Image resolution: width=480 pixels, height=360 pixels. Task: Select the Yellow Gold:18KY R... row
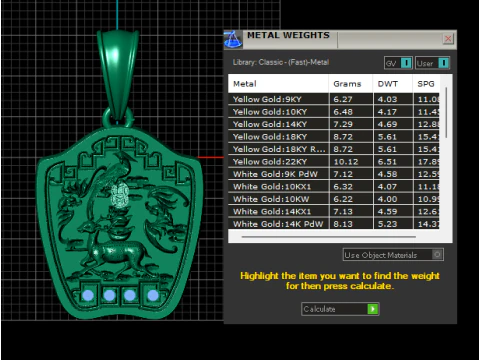click(x=334, y=149)
